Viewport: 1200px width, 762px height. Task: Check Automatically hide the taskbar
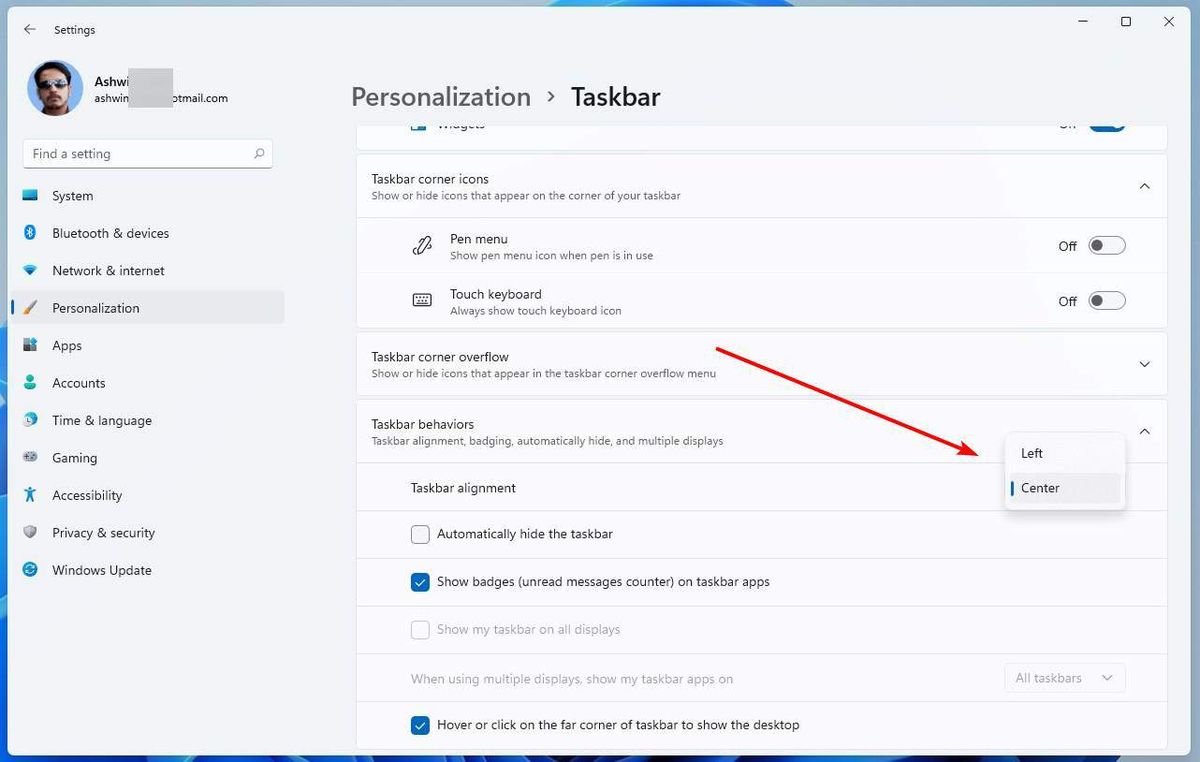(420, 534)
